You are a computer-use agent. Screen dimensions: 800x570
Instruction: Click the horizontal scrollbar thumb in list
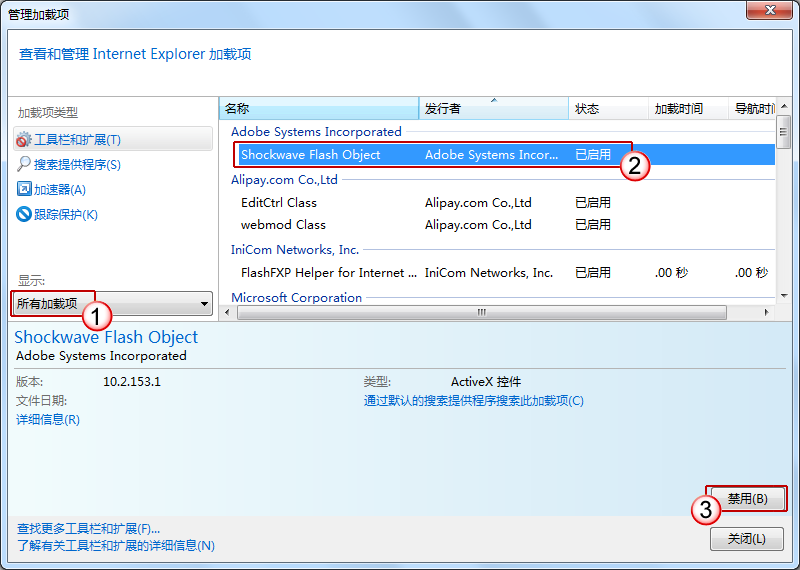[x=480, y=312]
